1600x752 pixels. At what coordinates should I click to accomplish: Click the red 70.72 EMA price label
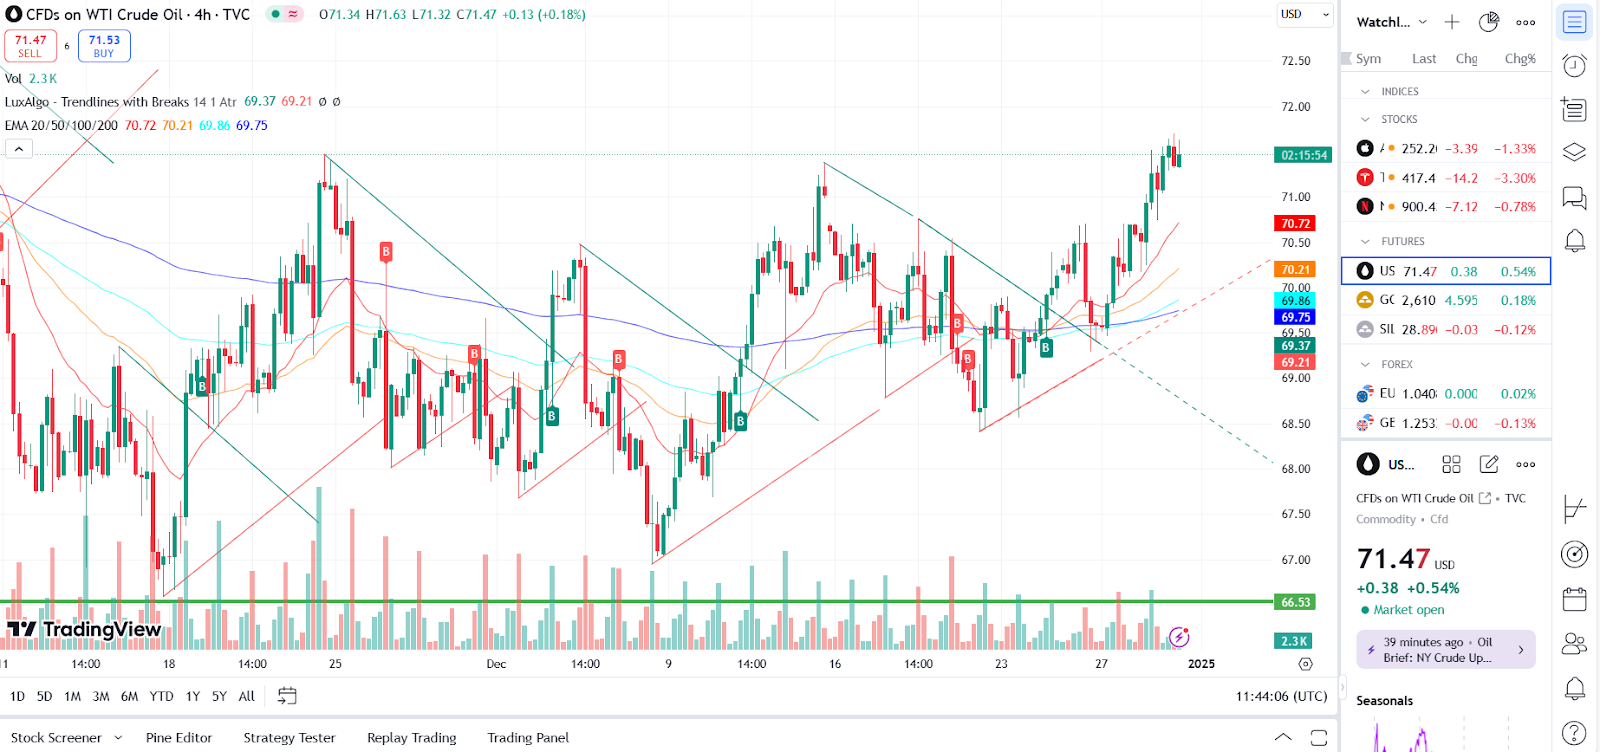1296,224
